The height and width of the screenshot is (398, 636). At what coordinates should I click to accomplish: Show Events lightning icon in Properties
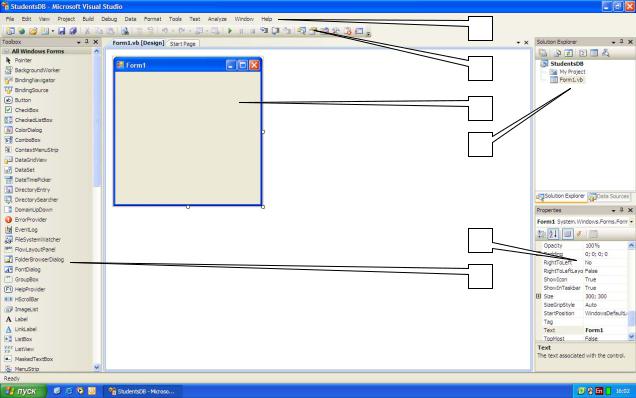pyautogui.click(x=580, y=234)
